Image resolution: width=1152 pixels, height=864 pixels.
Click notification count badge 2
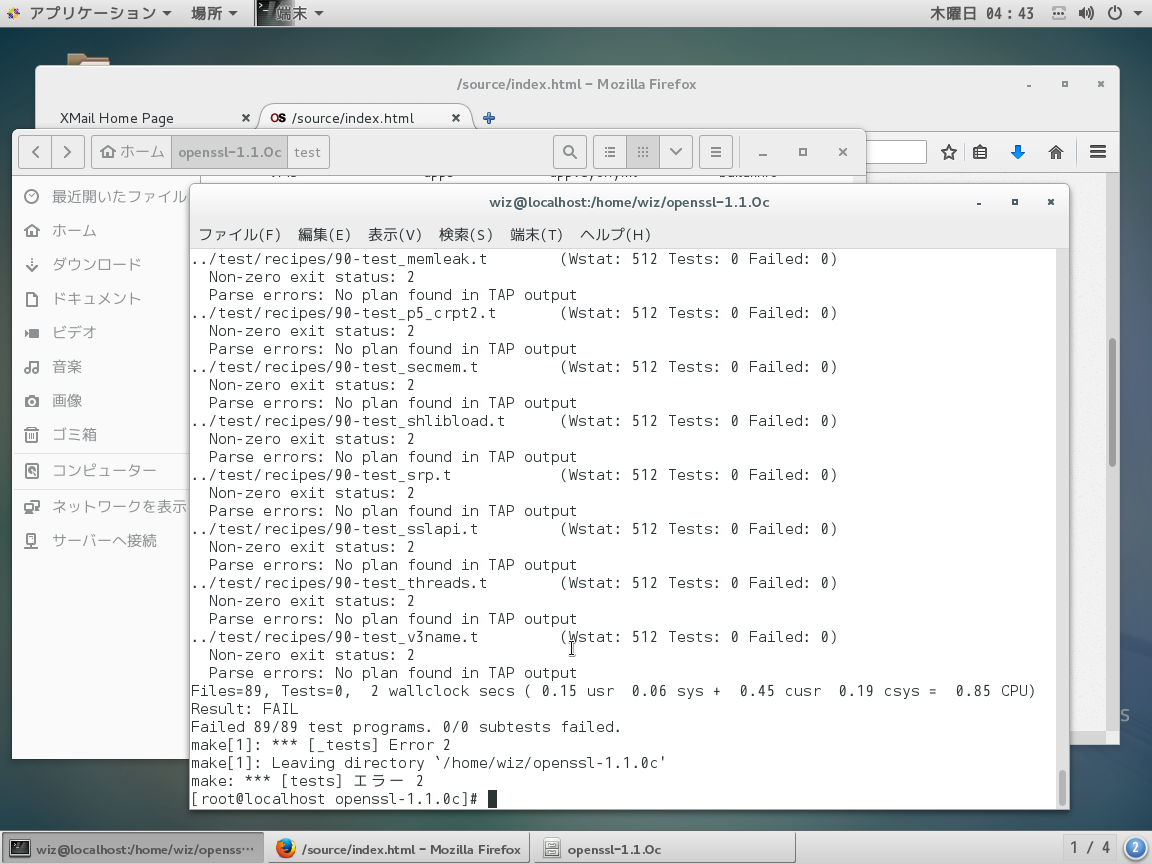pos(1136,849)
